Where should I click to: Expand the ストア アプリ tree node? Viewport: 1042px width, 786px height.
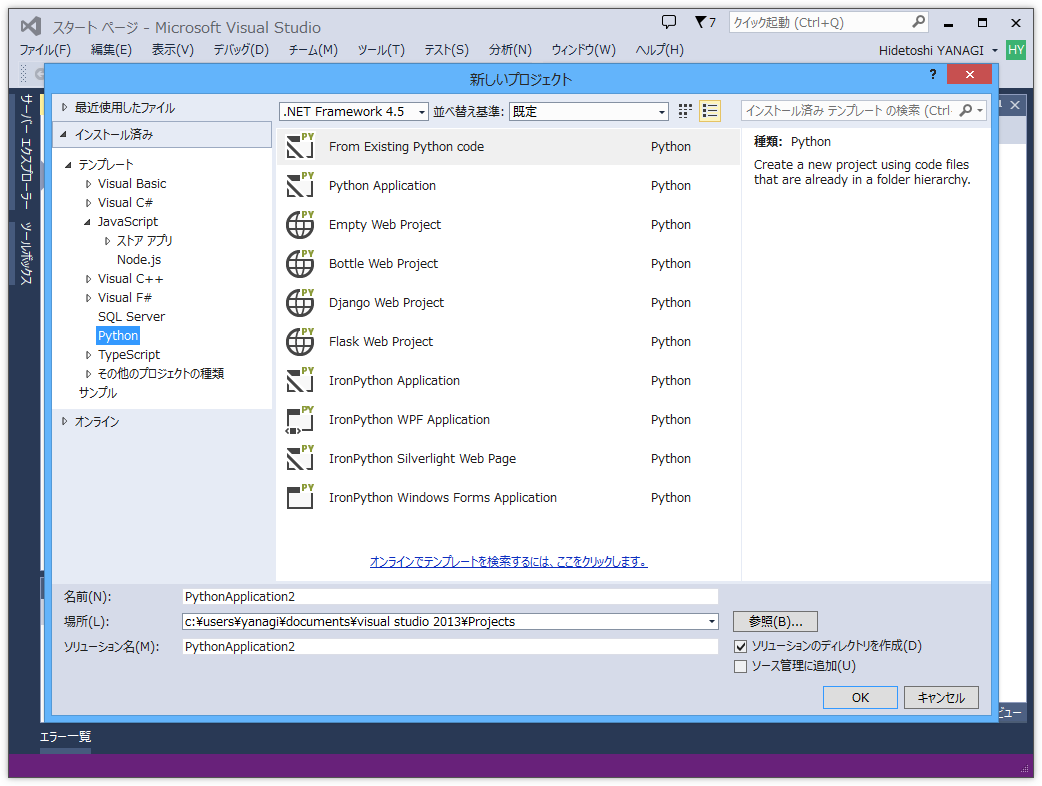pyautogui.click(x=107, y=241)
